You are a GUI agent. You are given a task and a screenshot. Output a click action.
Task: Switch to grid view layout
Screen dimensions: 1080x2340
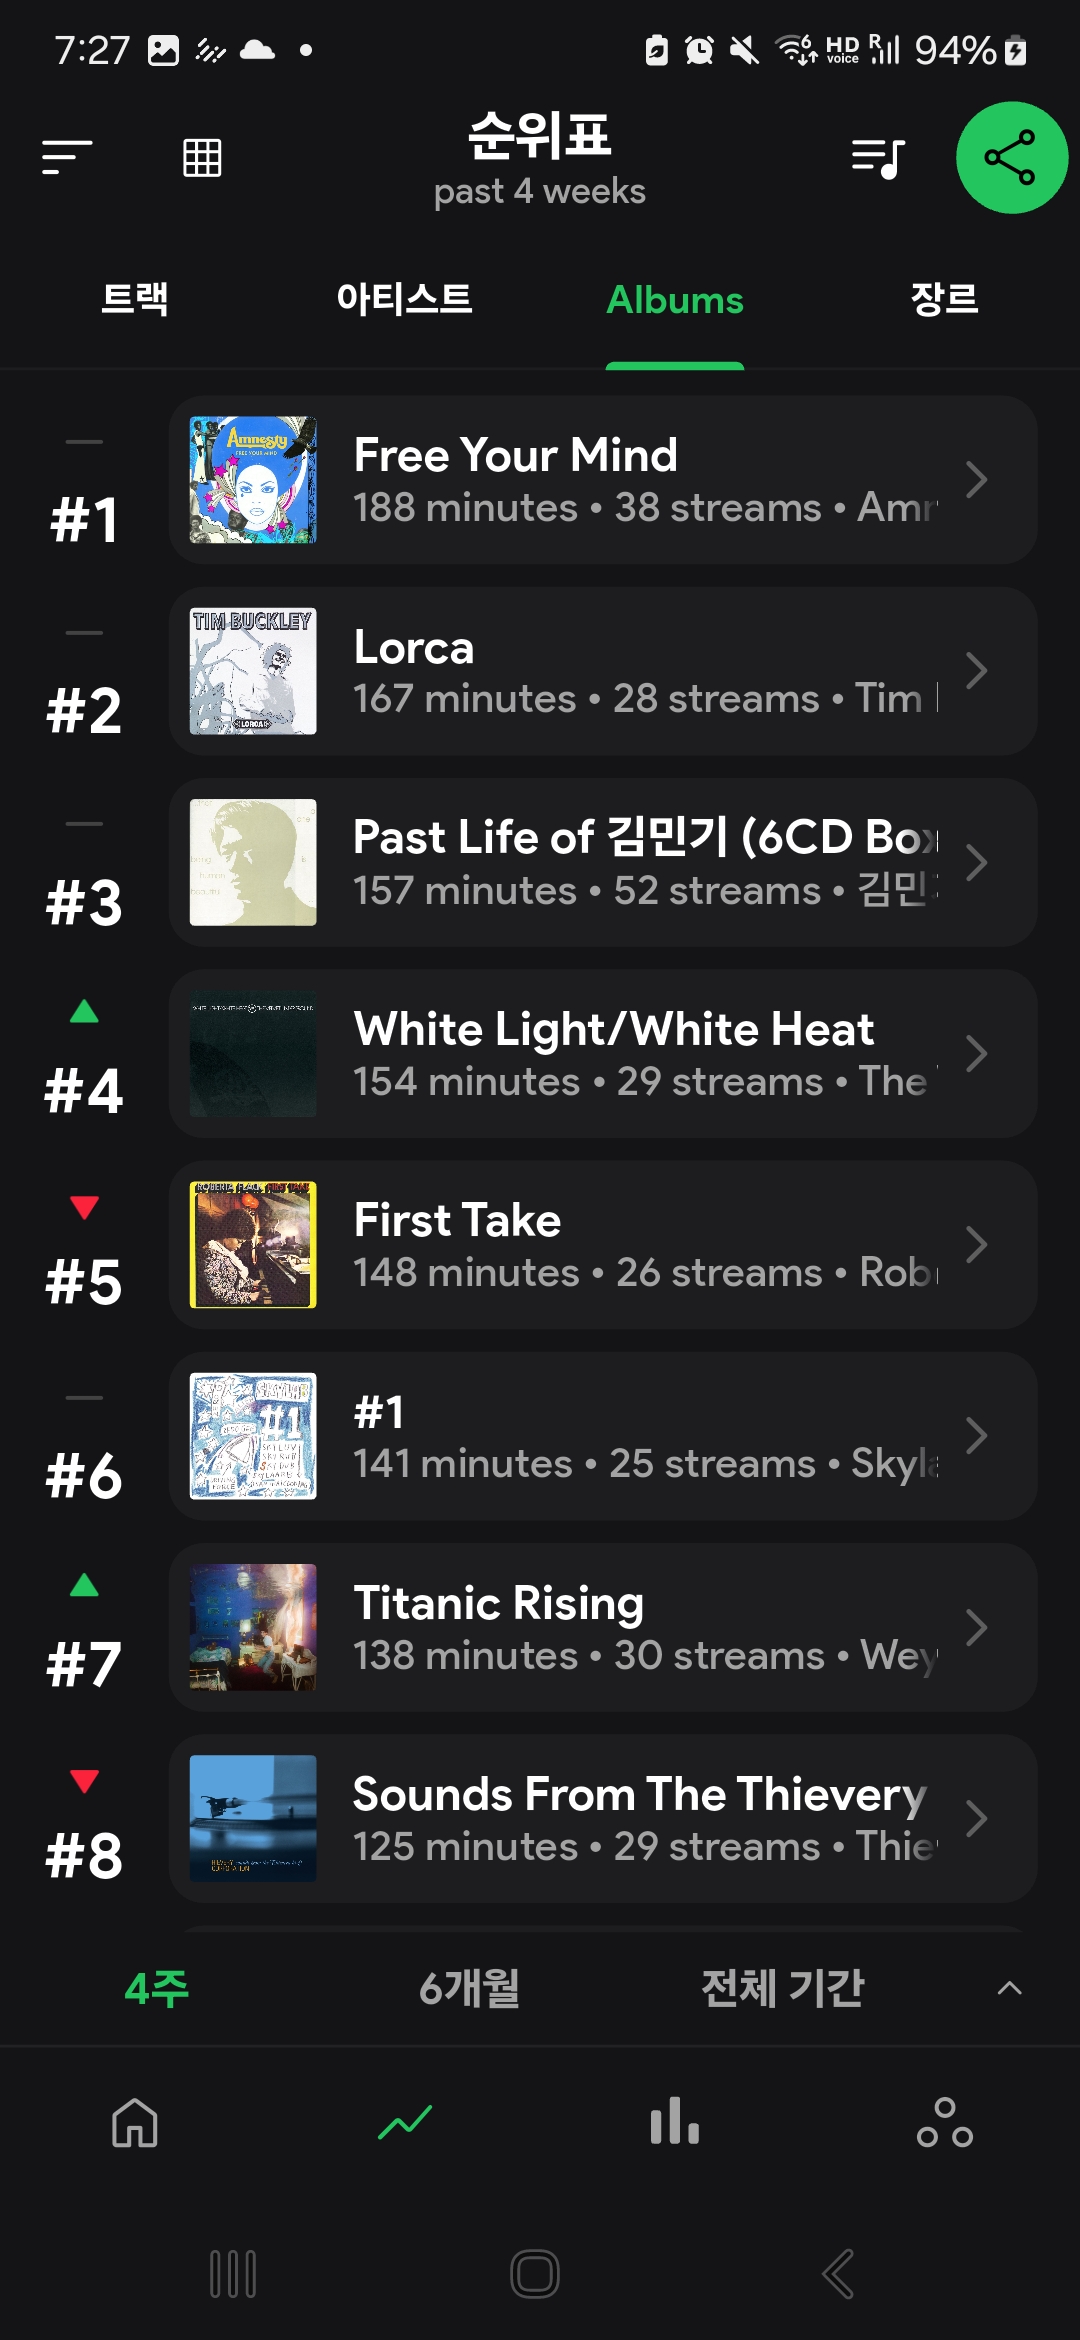202,158
